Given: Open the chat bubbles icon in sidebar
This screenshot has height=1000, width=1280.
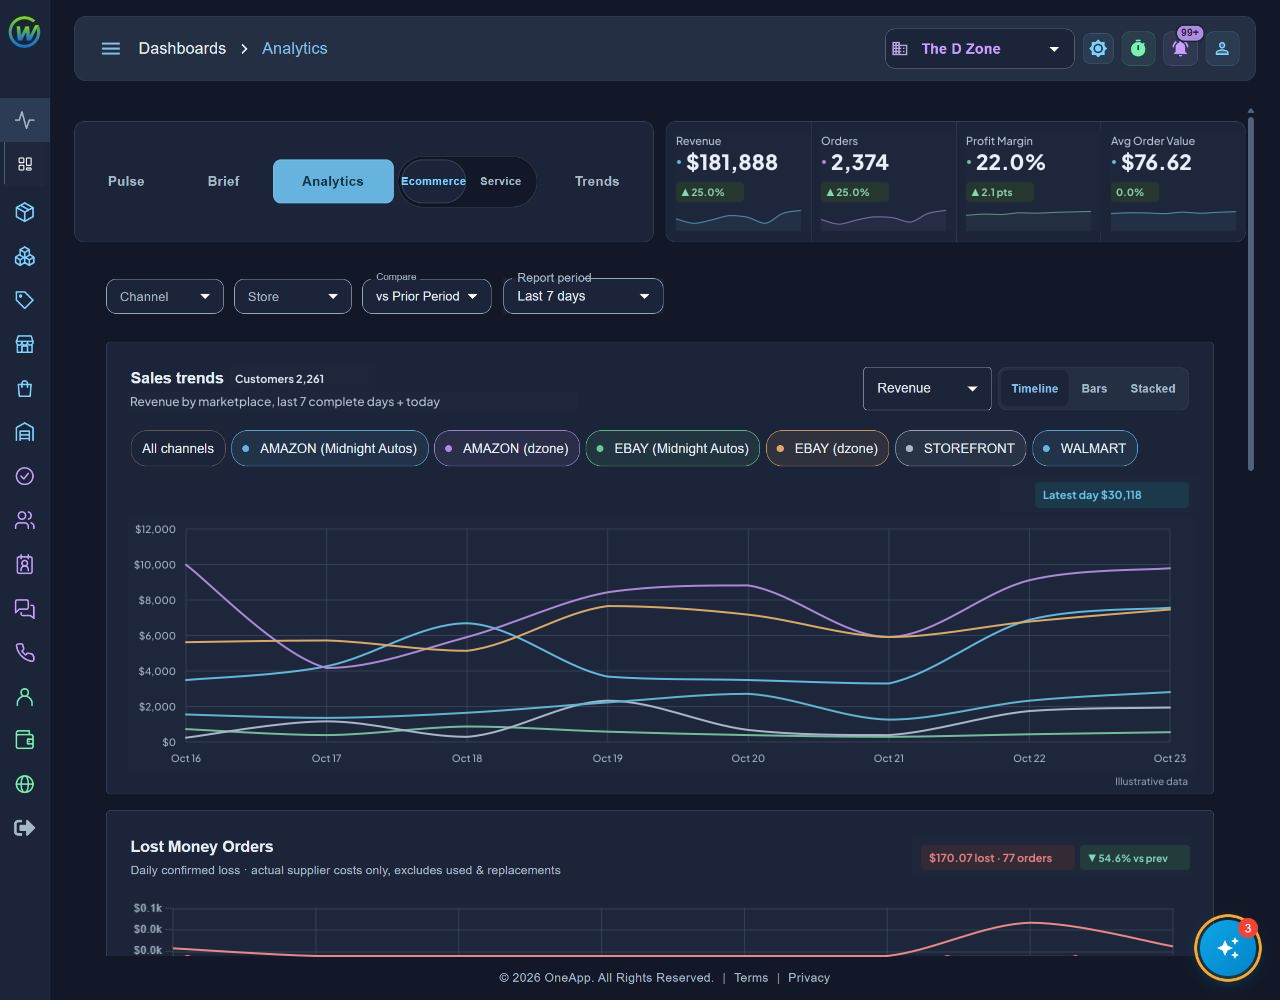Looking at the screenshot, I should point(25,608).
